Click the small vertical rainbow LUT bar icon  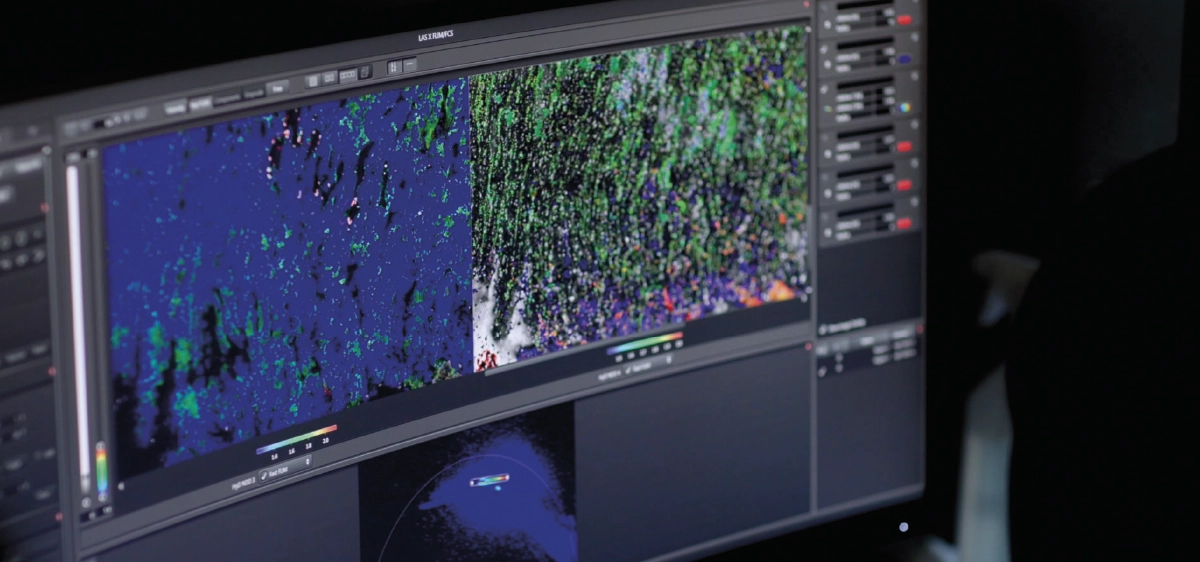point(101,468)
